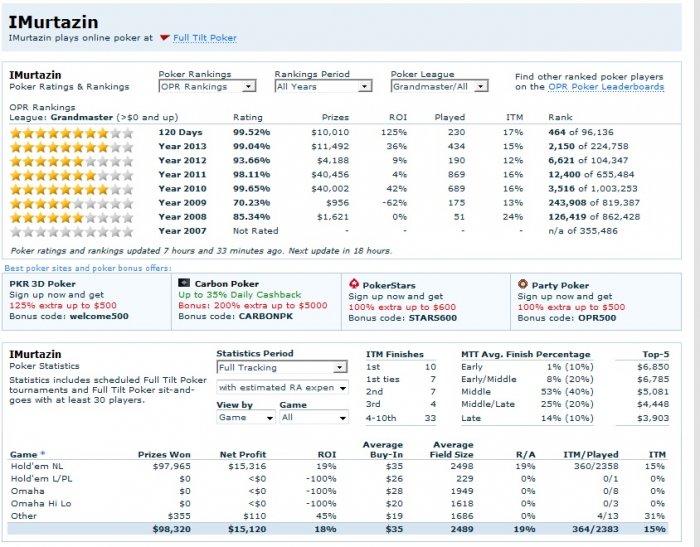Image resolution: width=700 pixels, height=547 pixels.
Task: Click the star rating for Year 2013
Action: tap(71, 147)
